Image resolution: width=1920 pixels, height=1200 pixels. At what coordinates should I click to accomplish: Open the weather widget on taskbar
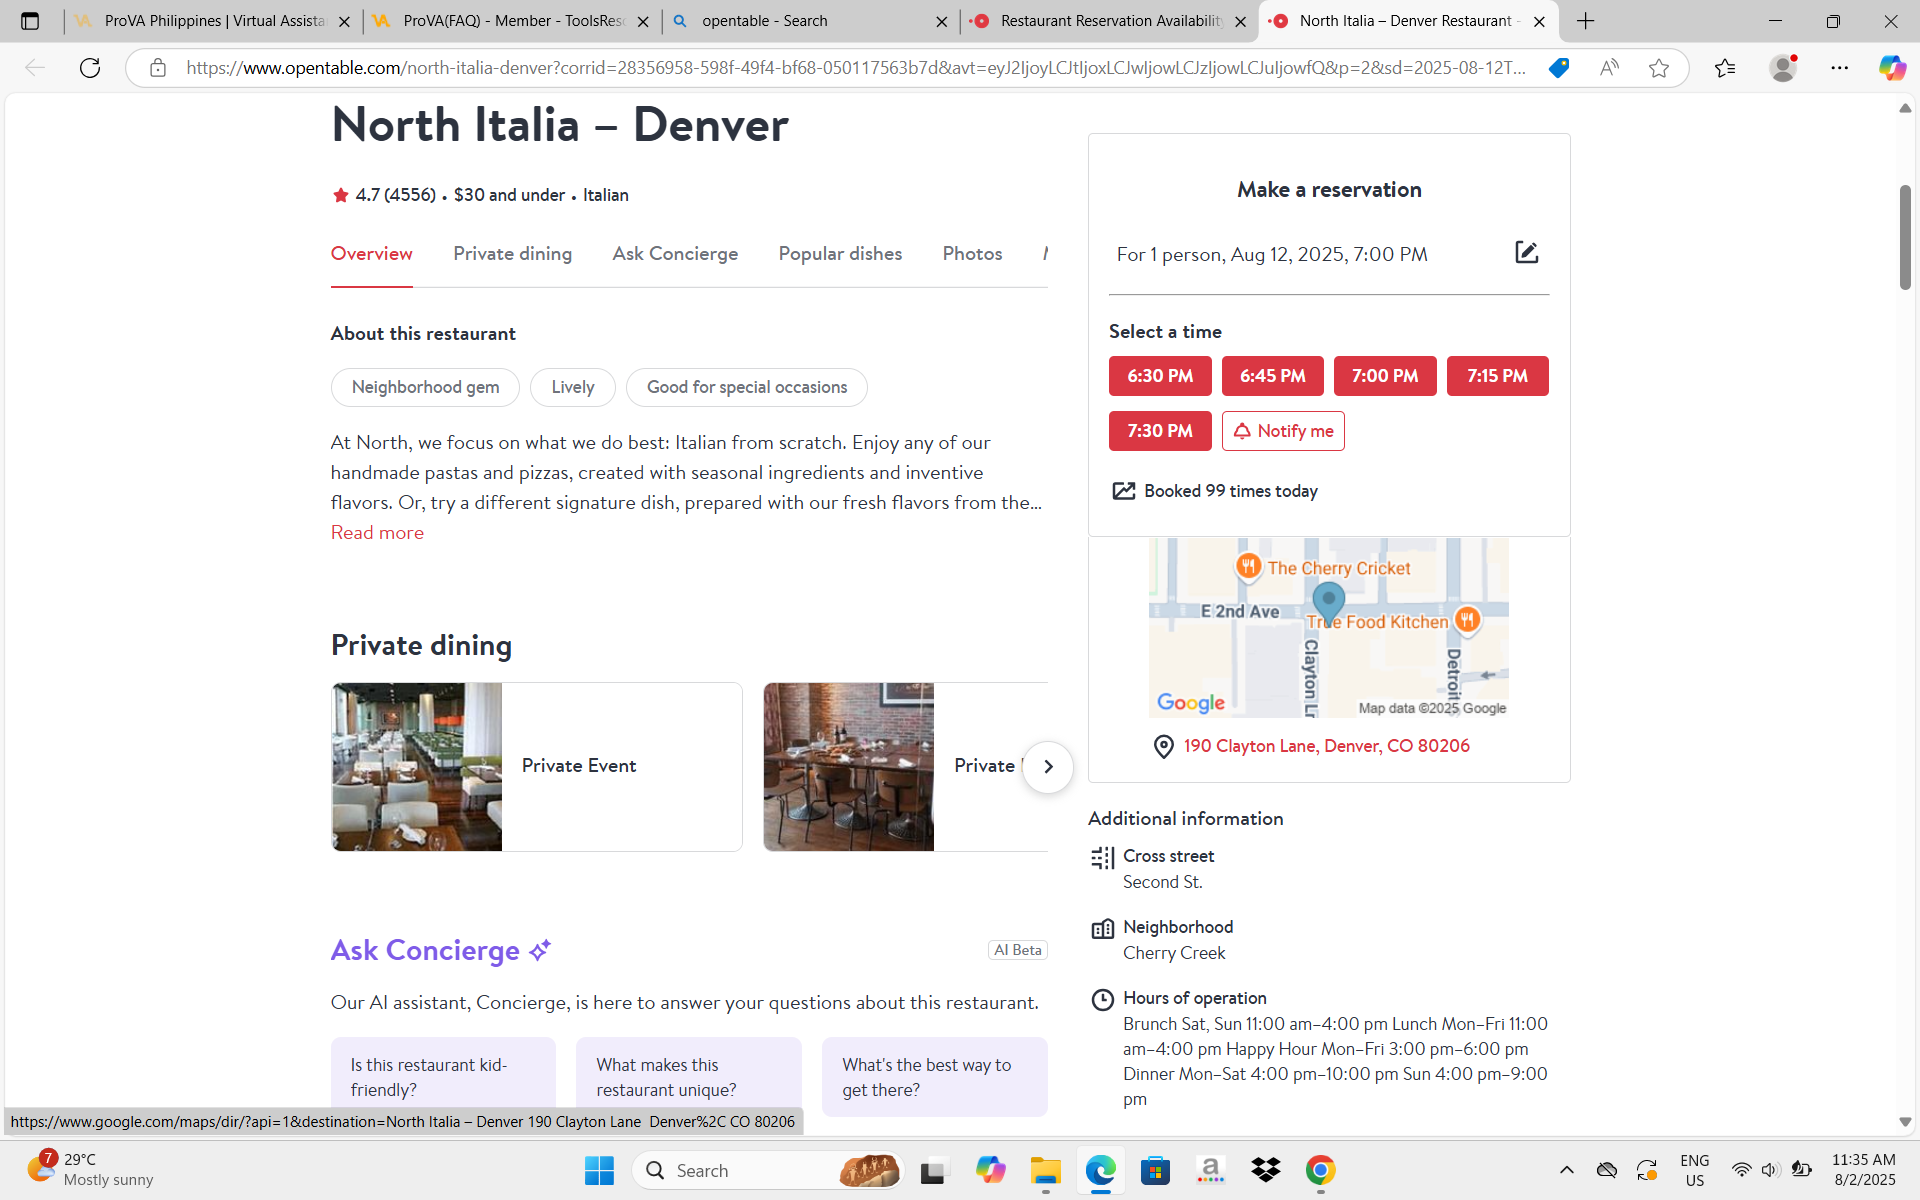pyautogui.click(x=90, y=1170)
